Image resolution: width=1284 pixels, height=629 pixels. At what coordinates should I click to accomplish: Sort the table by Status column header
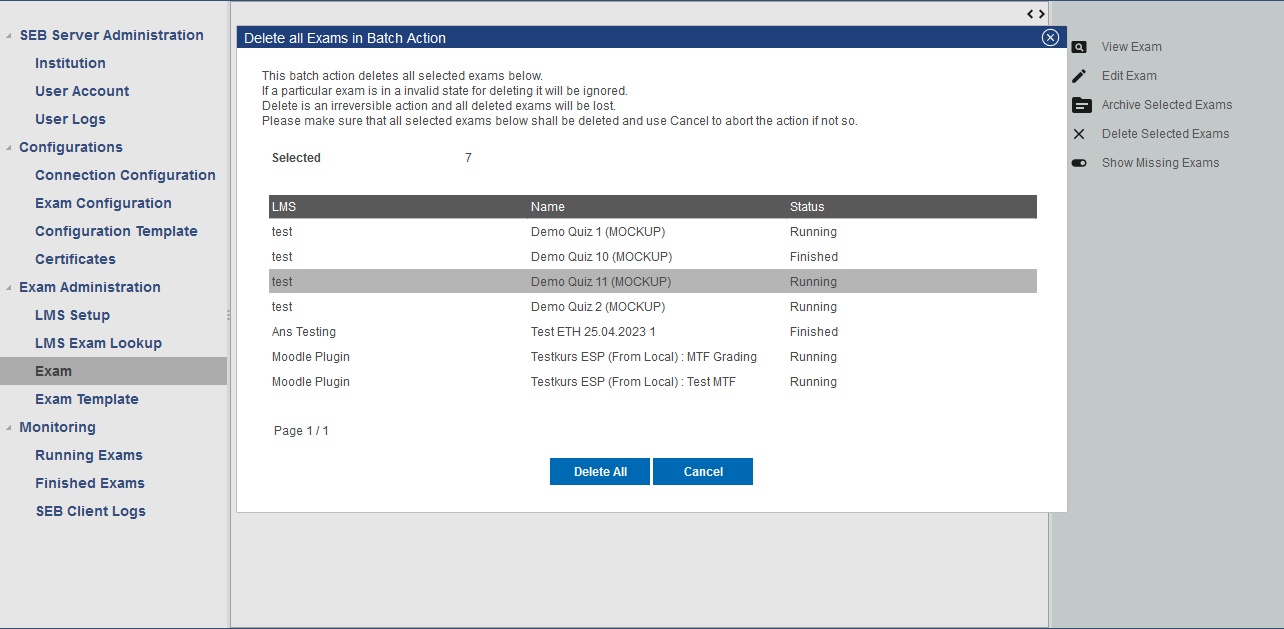pyautogui.click(x=807, y=207)
